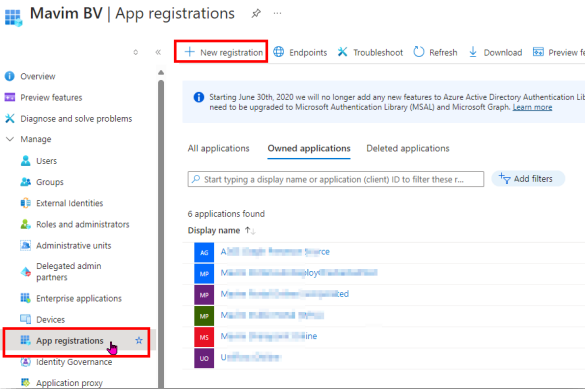585x389 pixels.
Task: Switch to All applications tab
Action: (x=219, y=148)
